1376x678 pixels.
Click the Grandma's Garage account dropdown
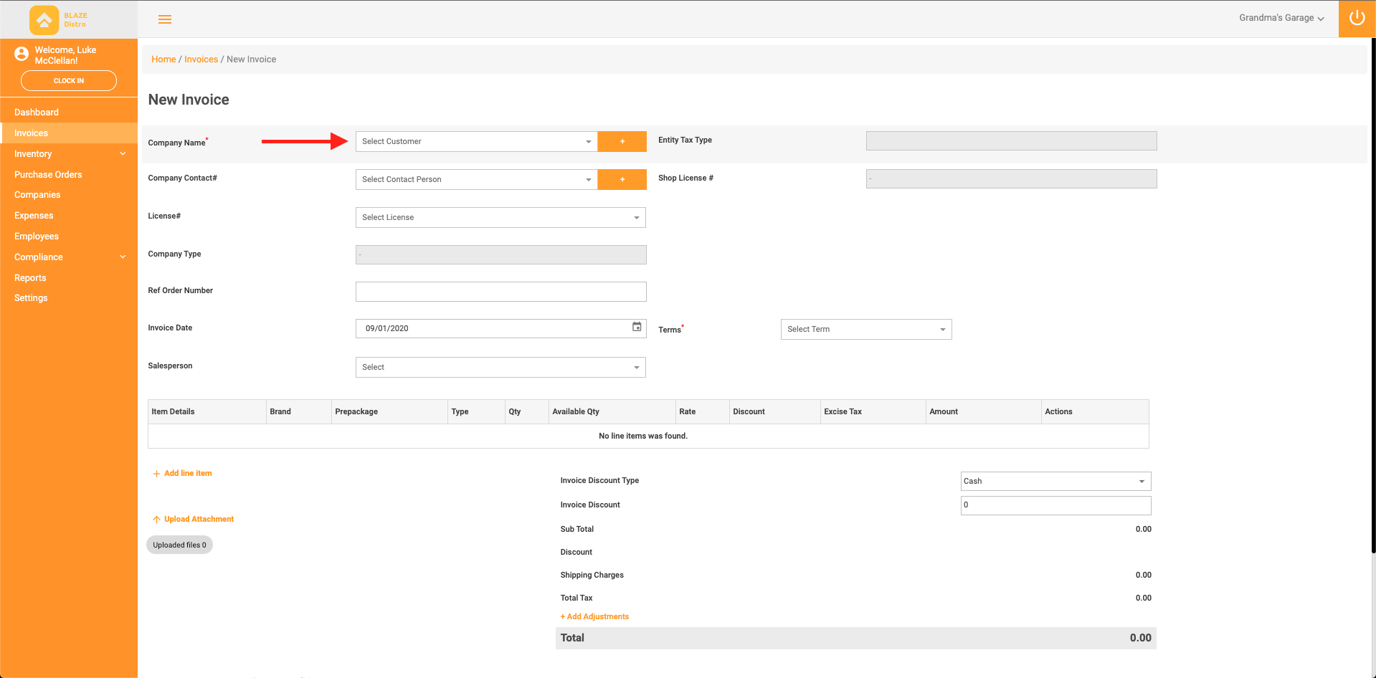pyautogui.click(x=1281, y=17)
